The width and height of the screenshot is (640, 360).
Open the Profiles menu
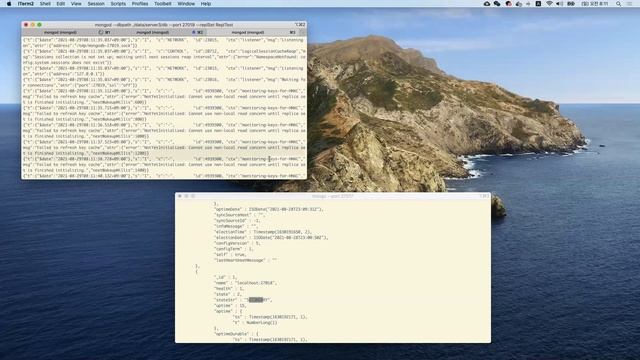pyautogui.click(x=140, y=4)
